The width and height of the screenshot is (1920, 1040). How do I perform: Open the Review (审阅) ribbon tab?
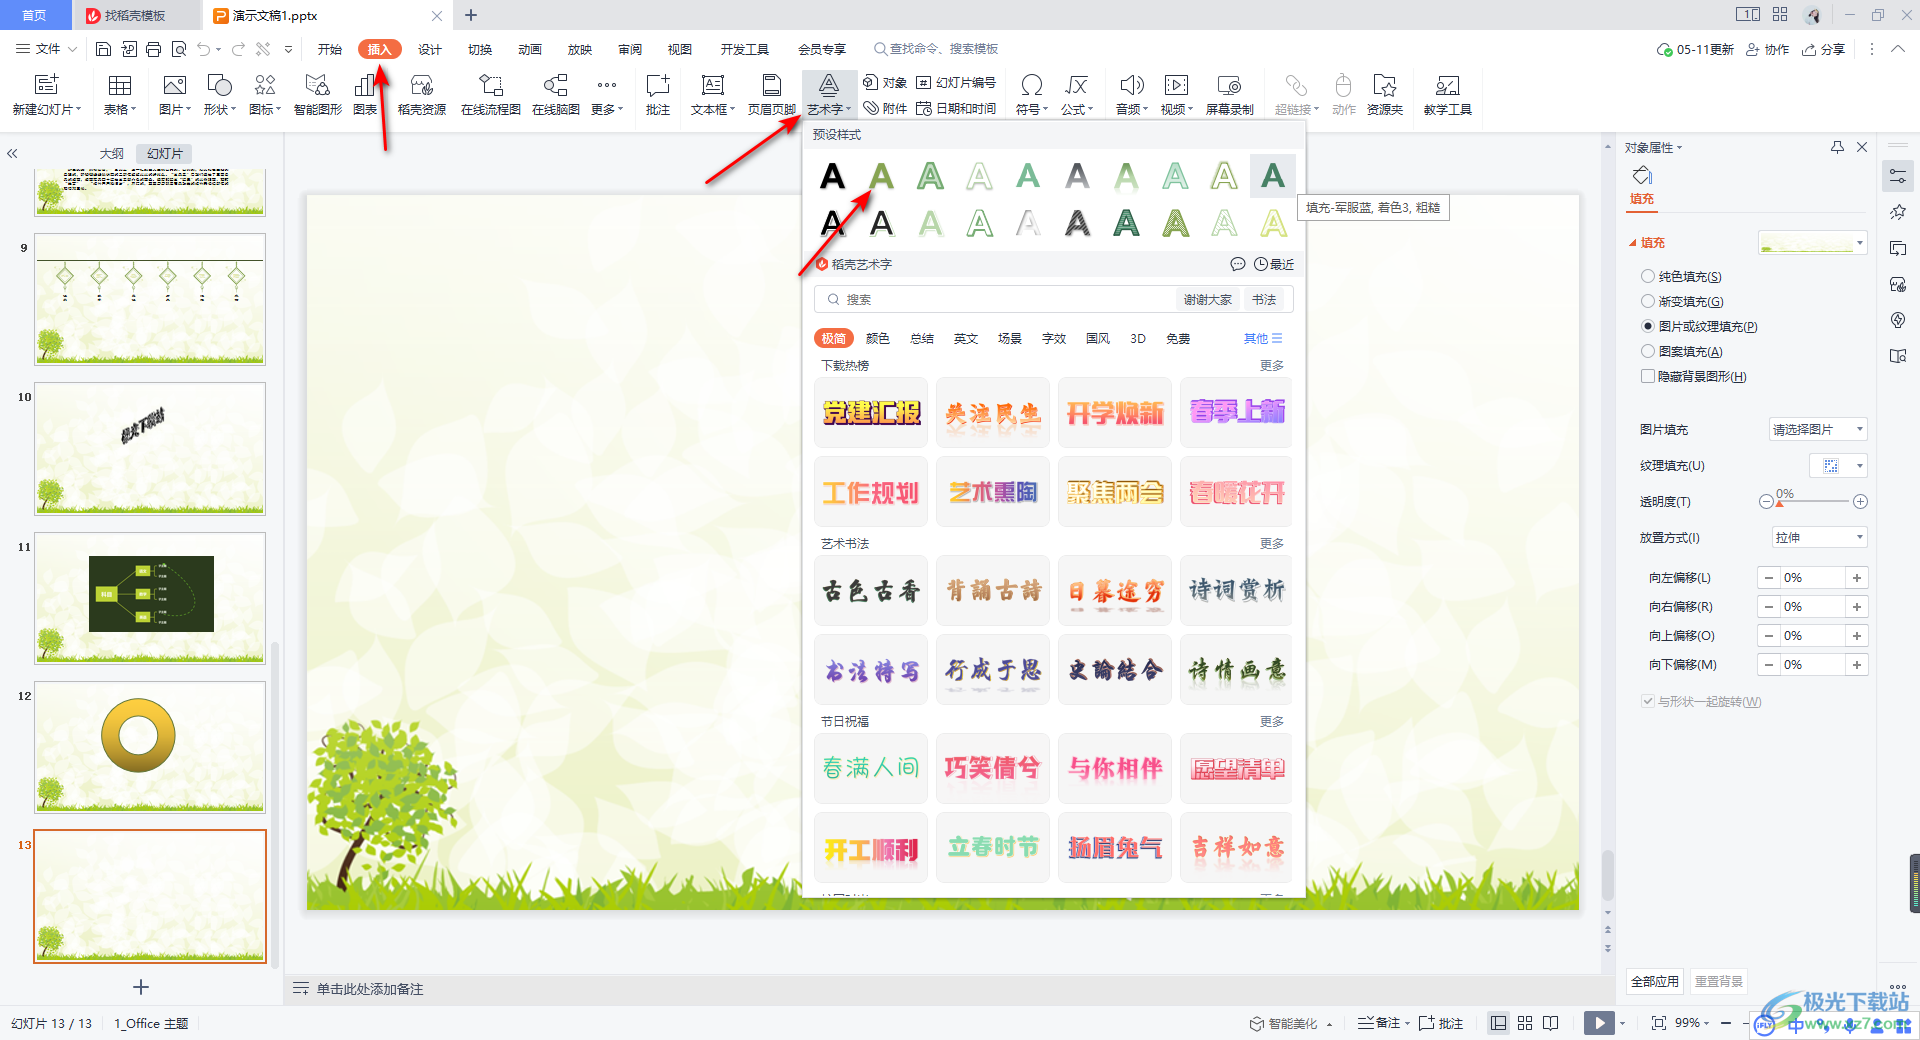[630, 49]
